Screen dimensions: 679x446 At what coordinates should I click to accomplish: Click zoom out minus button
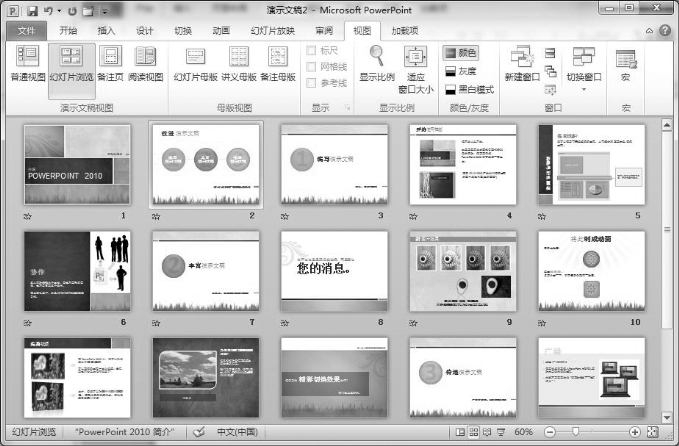(x=550, y=432)
